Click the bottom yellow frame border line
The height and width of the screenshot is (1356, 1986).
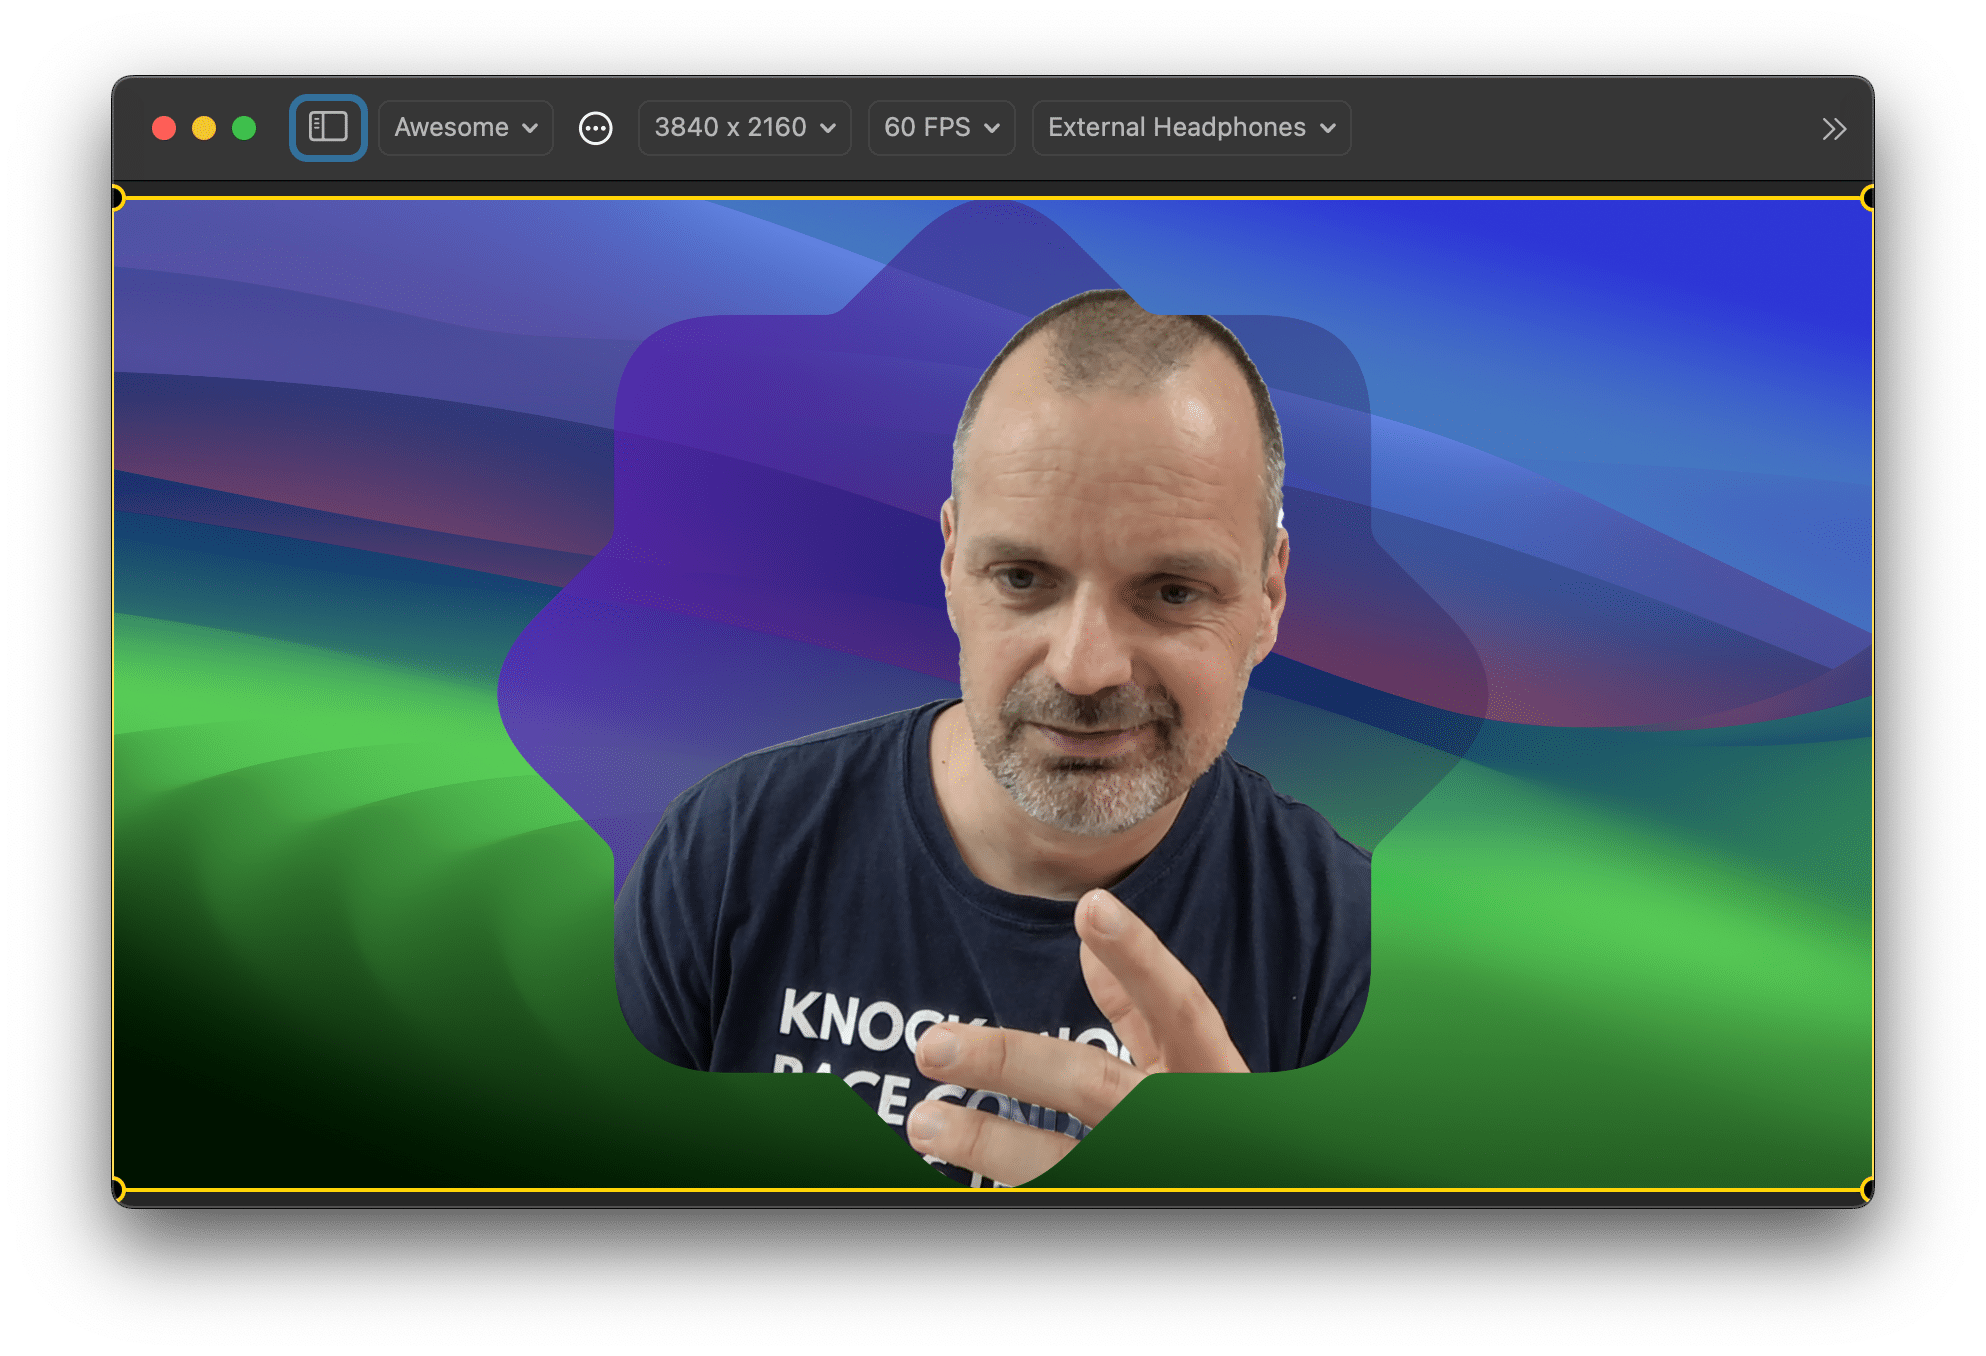click(600, 1189)
